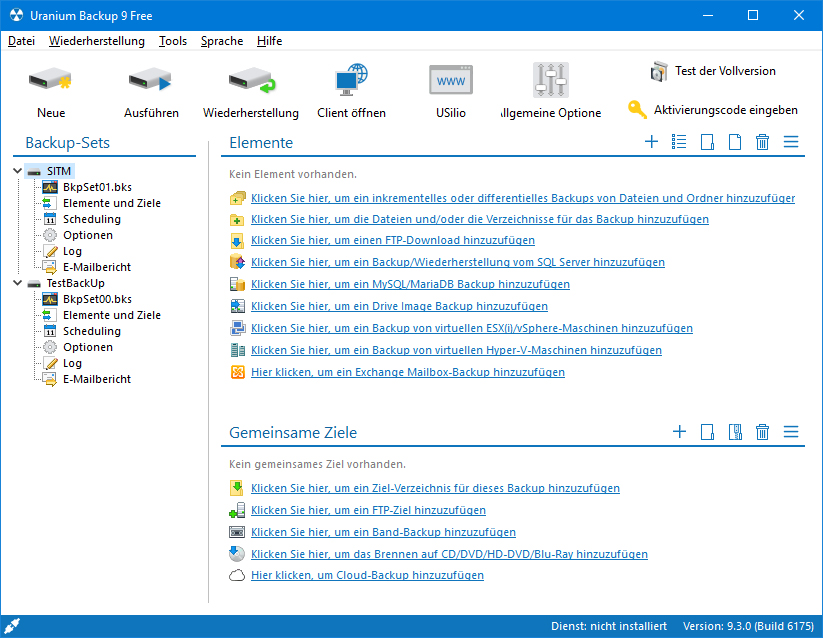Click the plus icon in the Elemente header
This screenshot has width=823, height=638.
[x=651, y=142]
